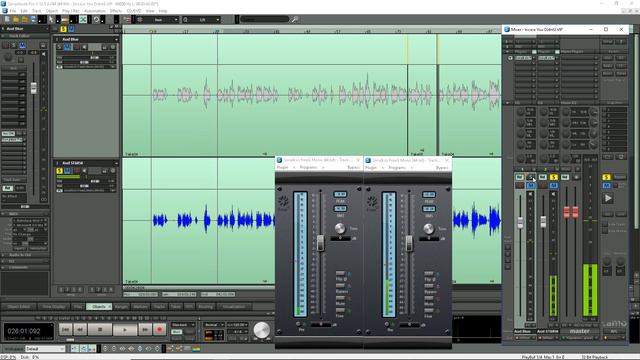This screenshot has height=360, width=640.
Task: Open the File menu
Action: point(13,11)
